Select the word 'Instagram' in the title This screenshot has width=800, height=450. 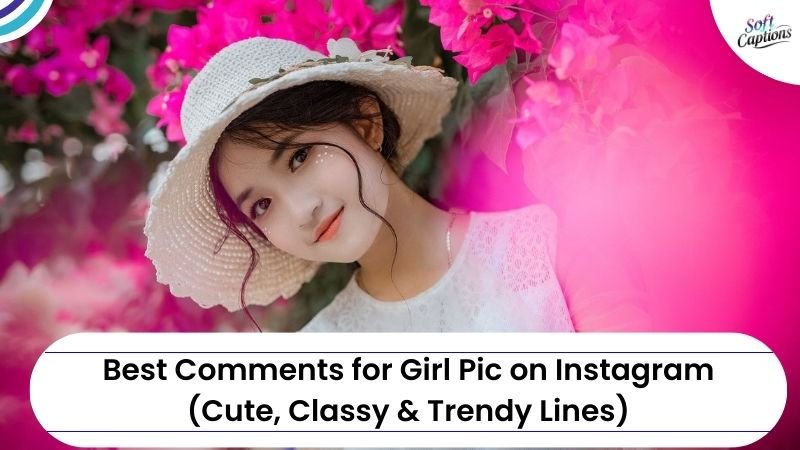(x=634, y=371)
